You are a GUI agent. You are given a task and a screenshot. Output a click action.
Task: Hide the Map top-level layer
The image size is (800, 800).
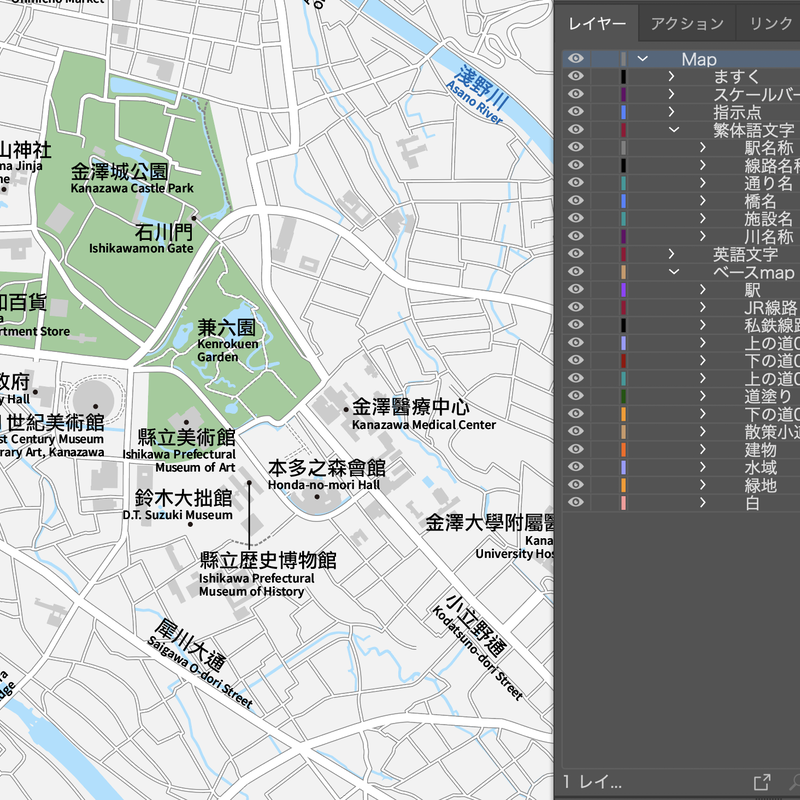(x=575, y=59)
